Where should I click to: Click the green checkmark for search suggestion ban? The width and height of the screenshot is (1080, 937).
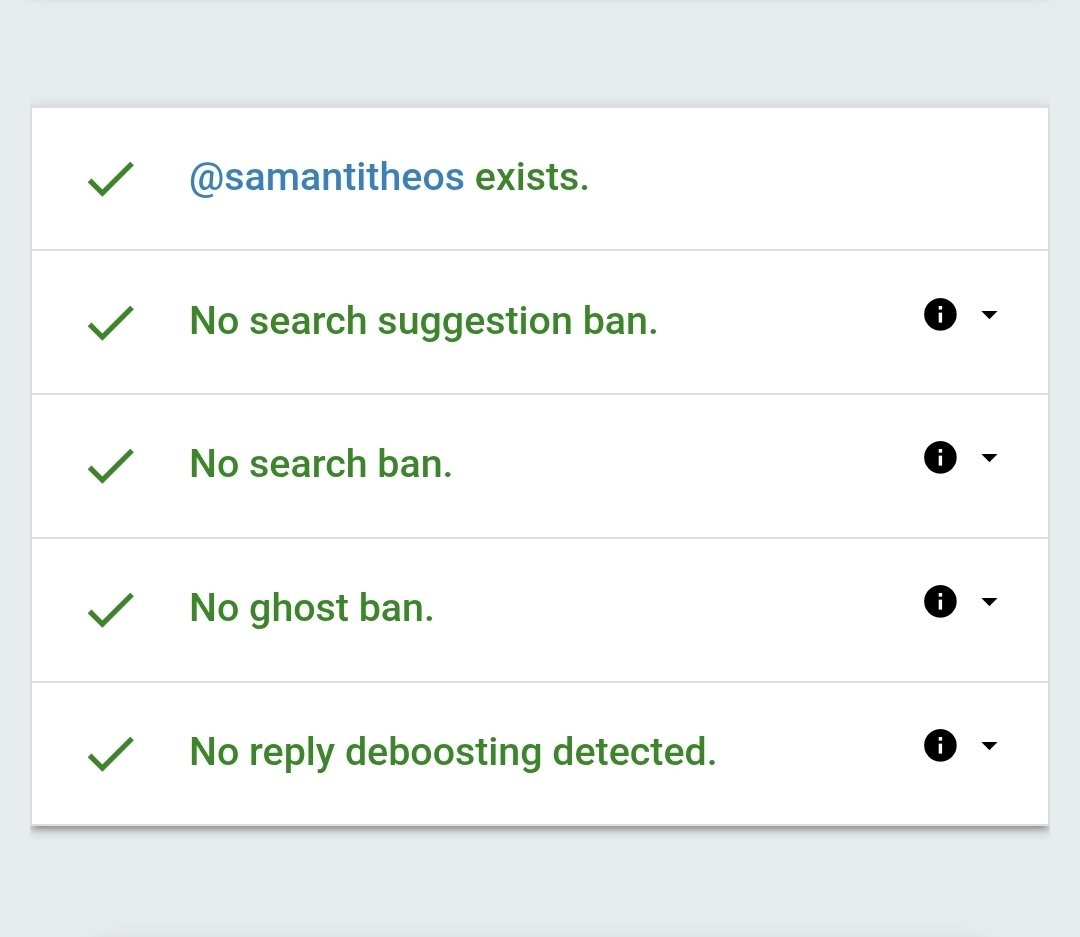pos(110,323)
